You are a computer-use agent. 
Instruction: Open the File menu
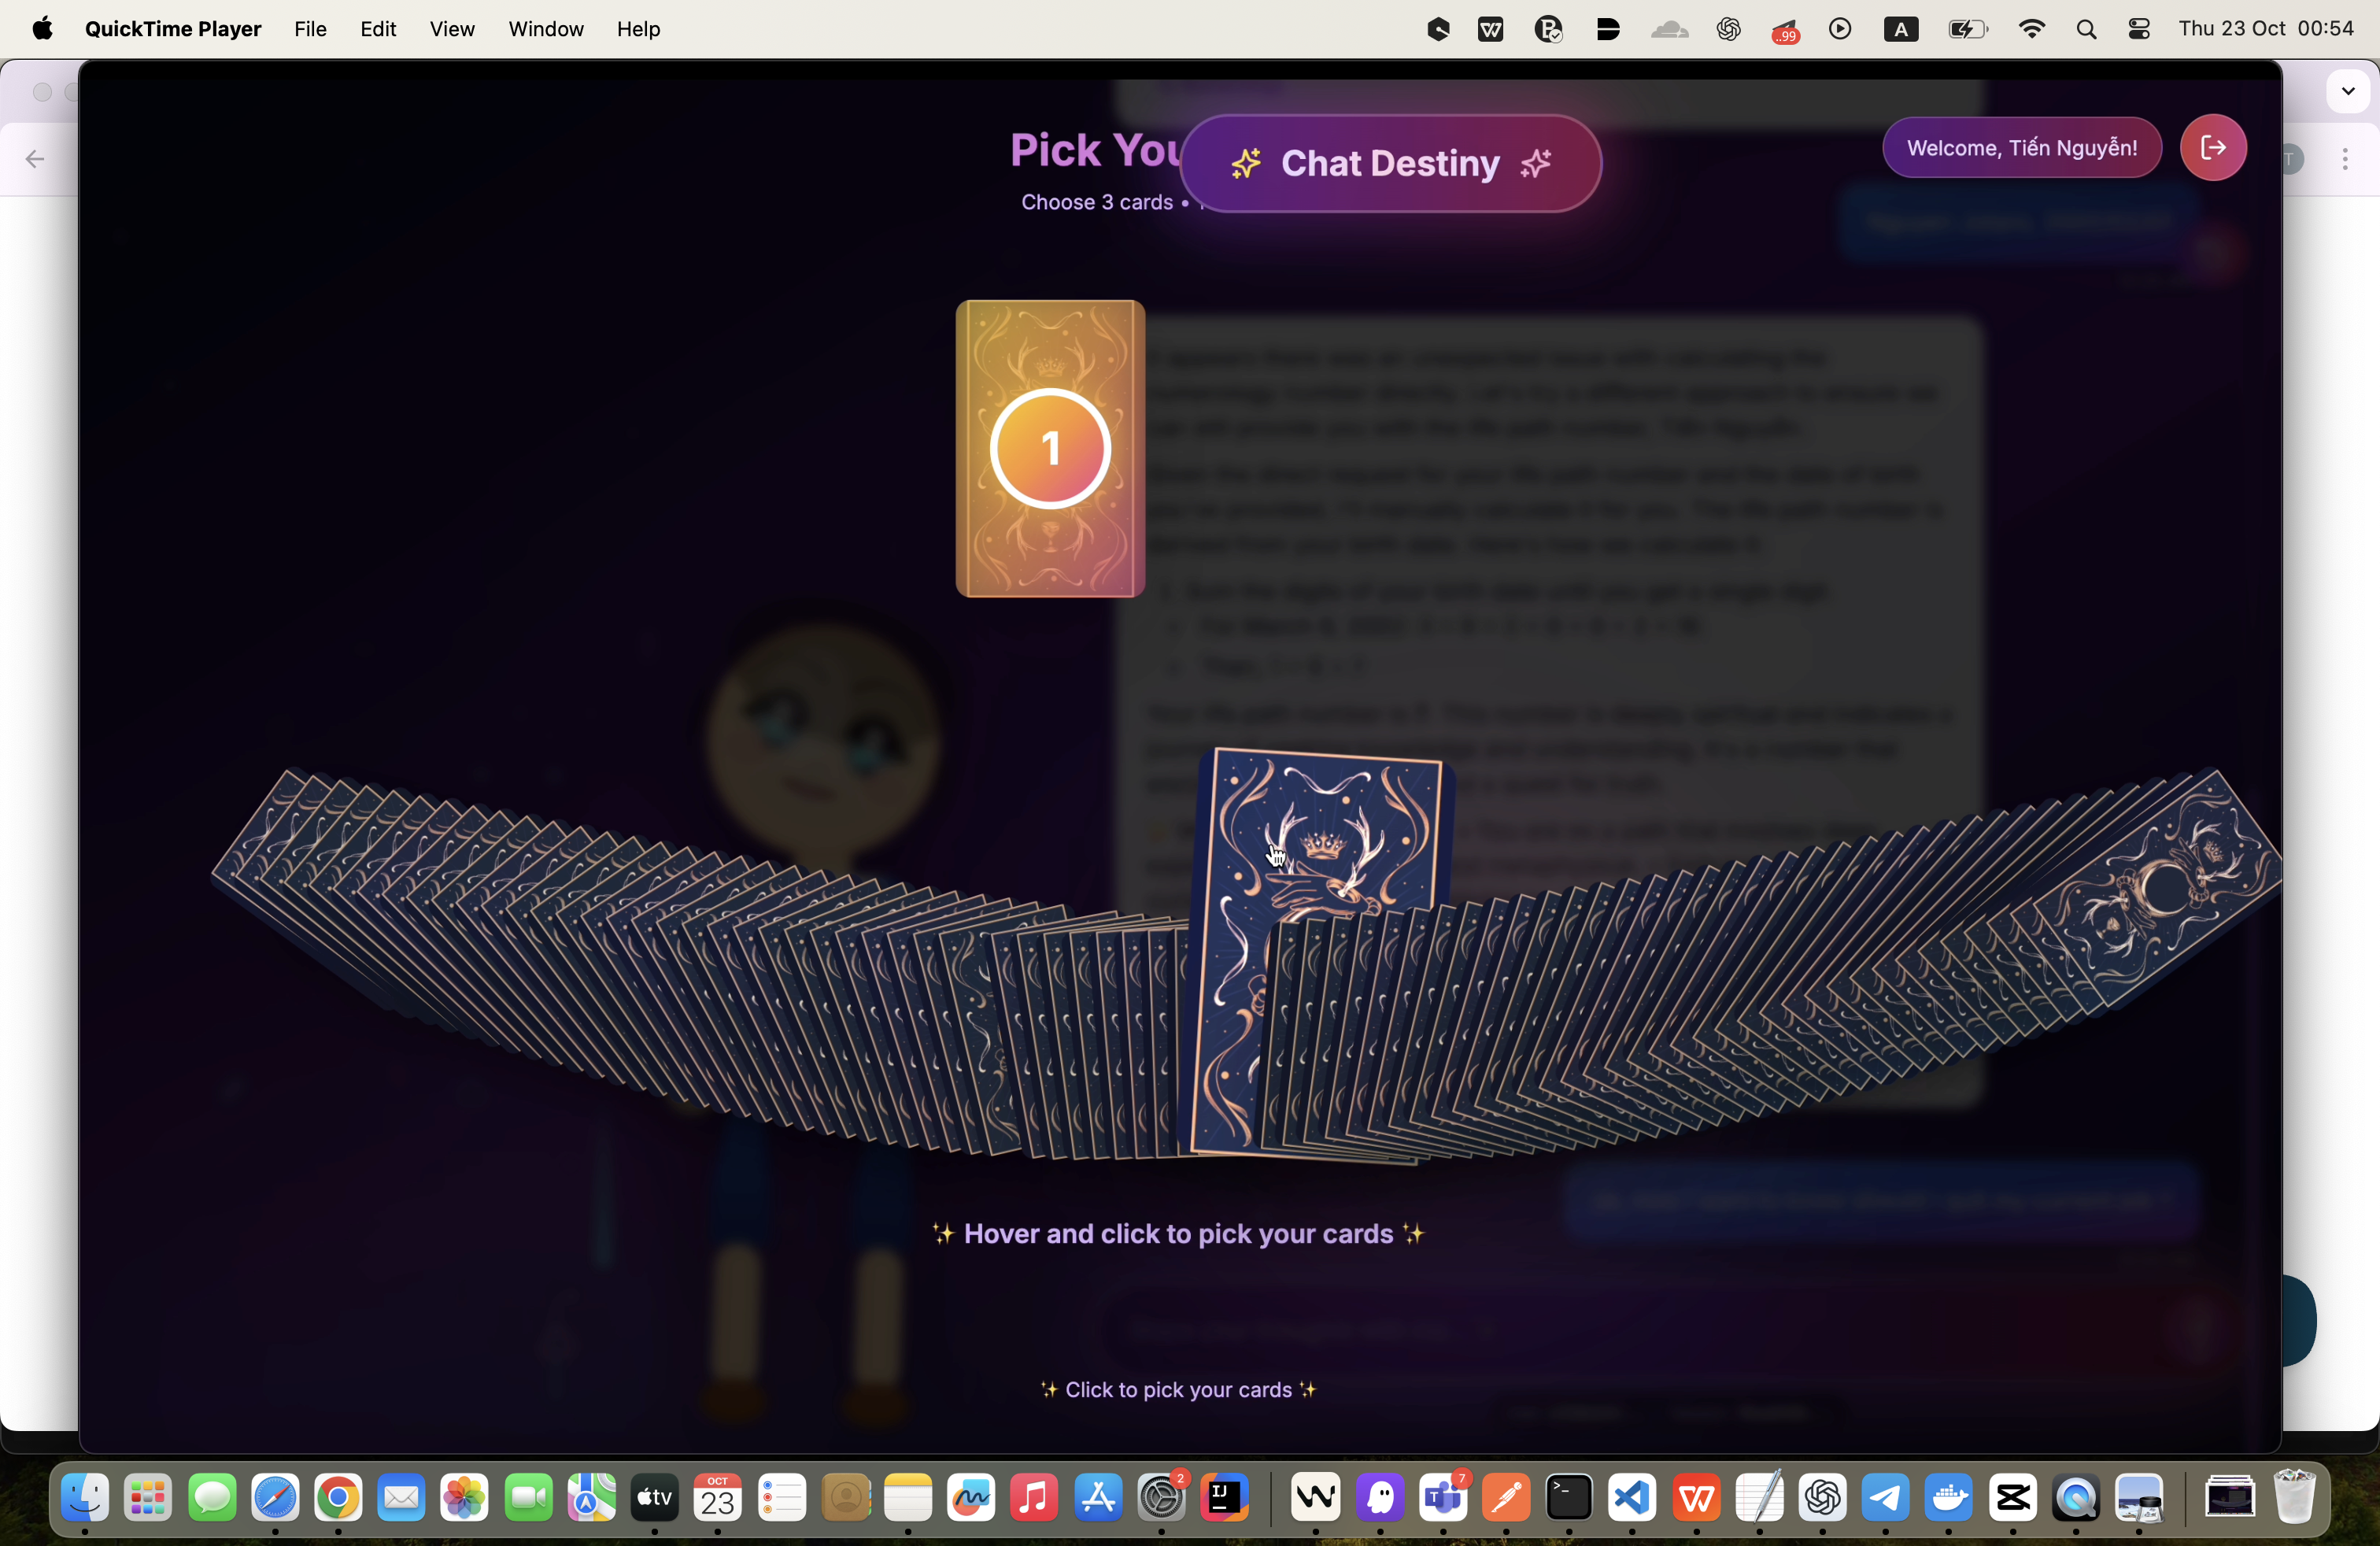click(x=310, y=29)
